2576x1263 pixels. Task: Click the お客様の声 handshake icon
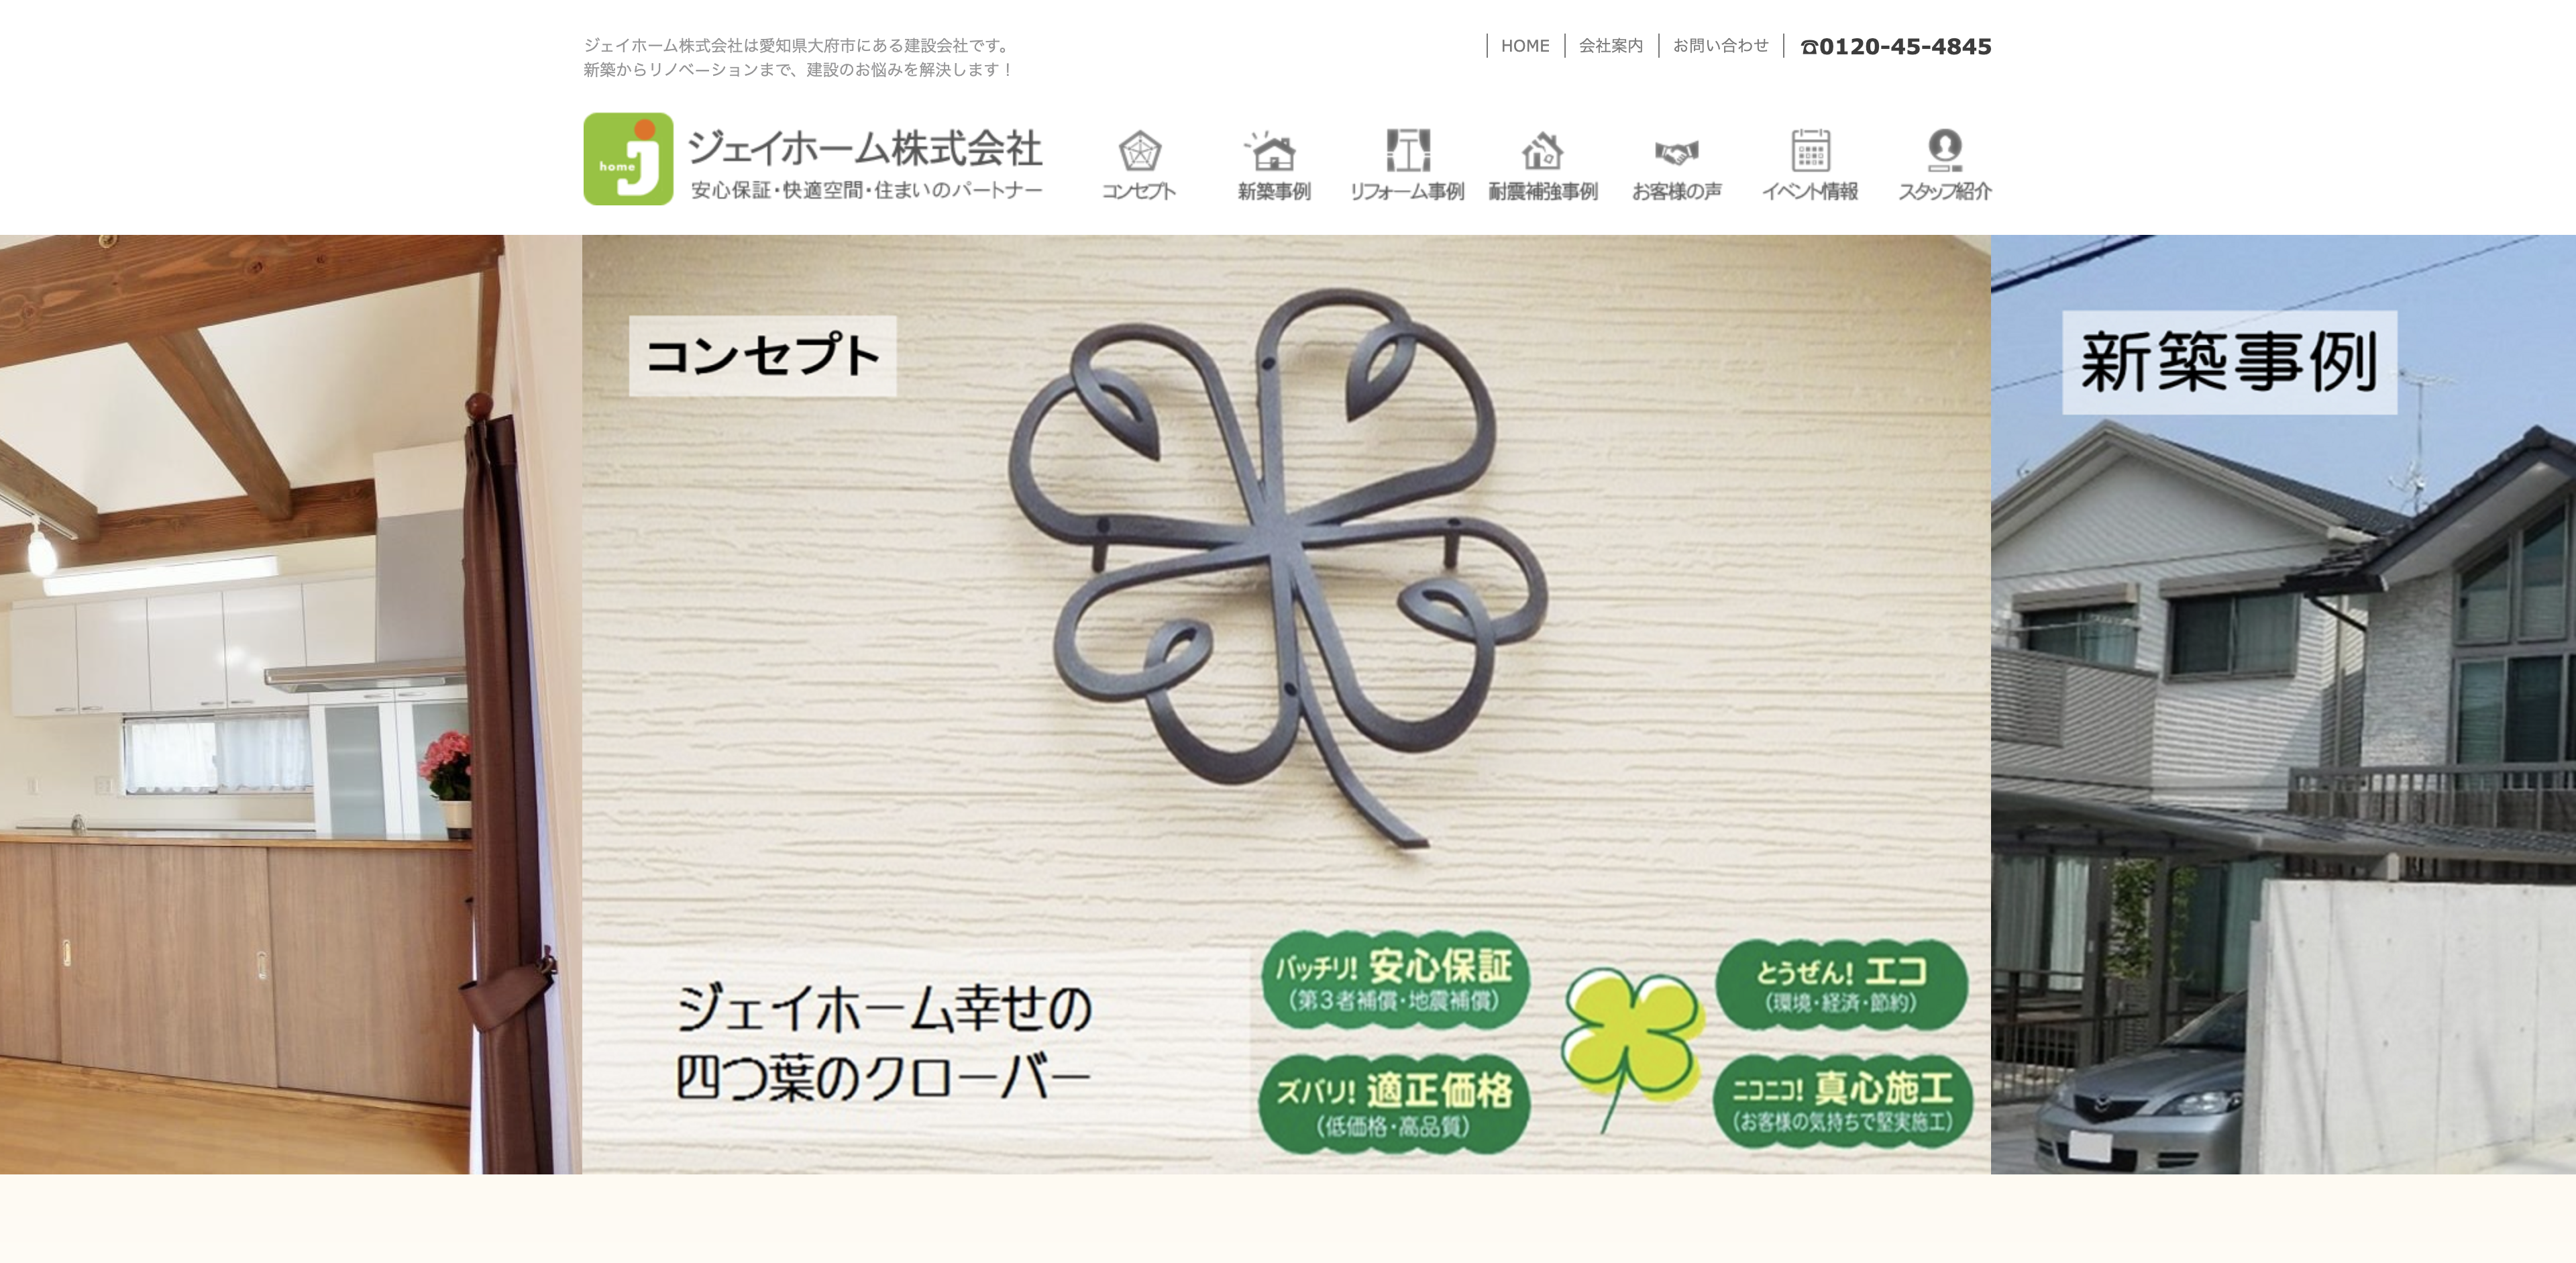click(x=1677, y=153)
